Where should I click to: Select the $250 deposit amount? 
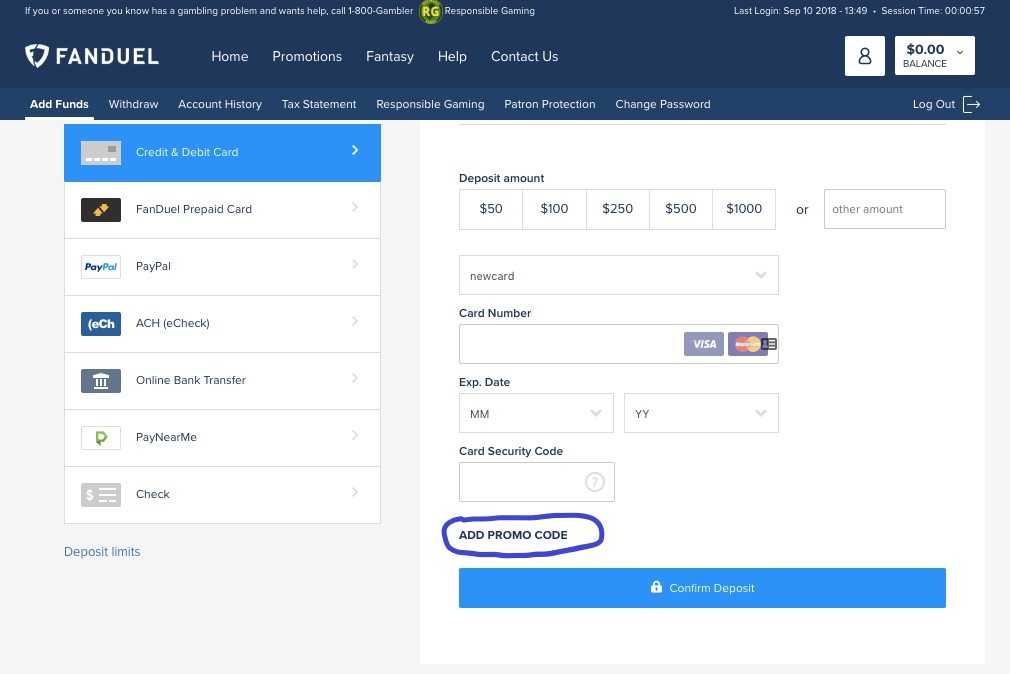(x=617, y=209)
